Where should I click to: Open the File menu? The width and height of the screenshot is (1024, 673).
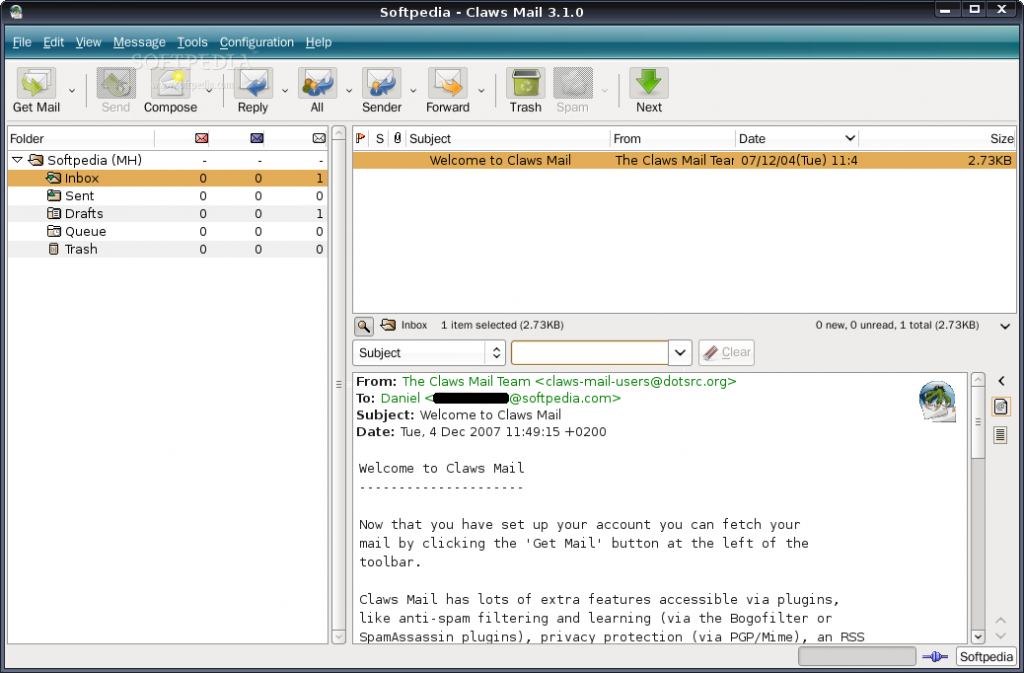click(22, 42)
